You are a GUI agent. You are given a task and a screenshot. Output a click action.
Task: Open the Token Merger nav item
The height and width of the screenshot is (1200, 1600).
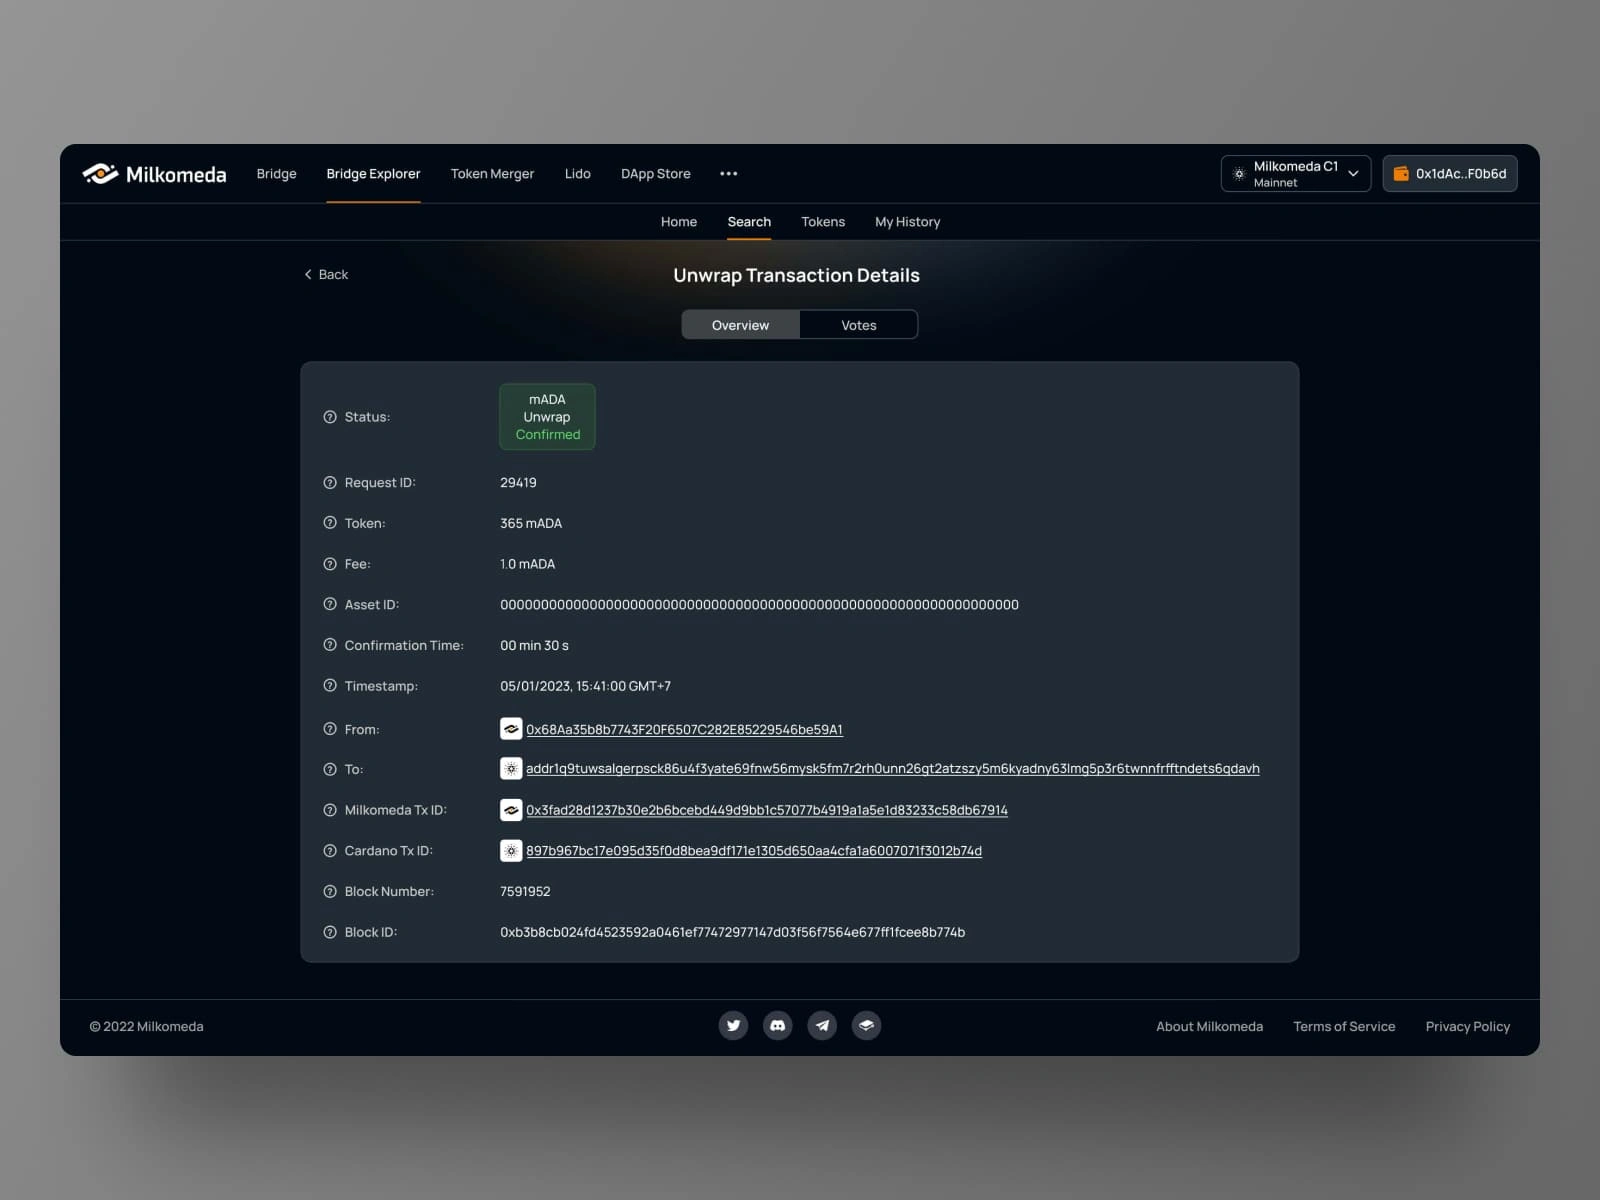pos(492,174)
